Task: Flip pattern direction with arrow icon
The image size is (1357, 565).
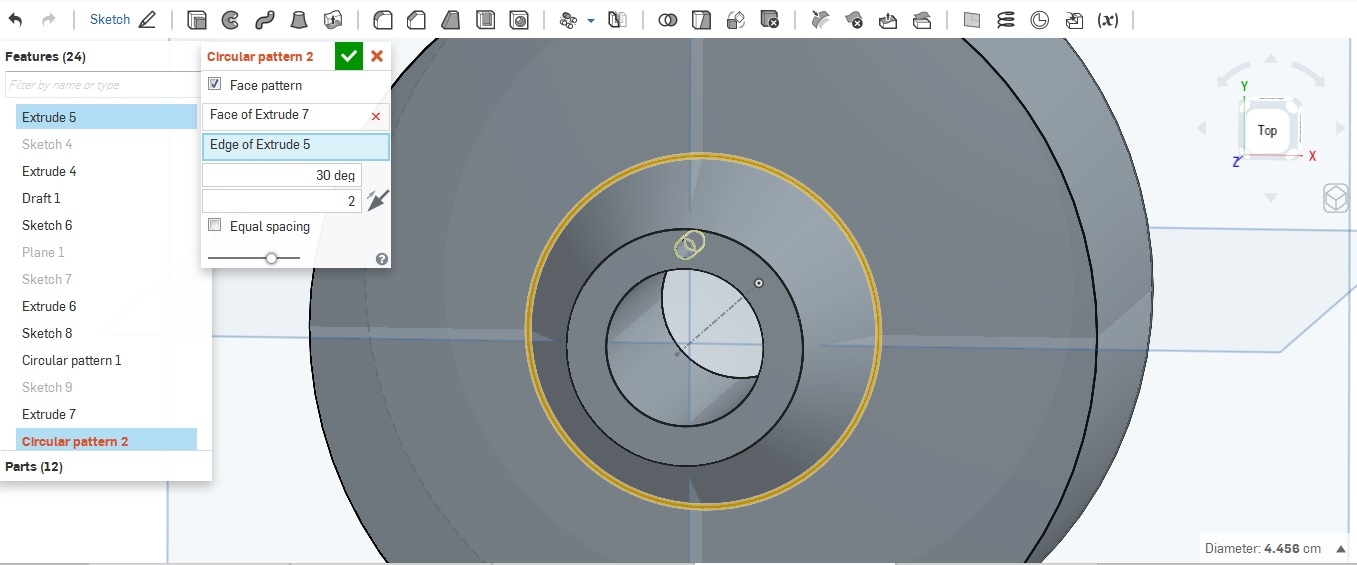Action: click(377, 200)
